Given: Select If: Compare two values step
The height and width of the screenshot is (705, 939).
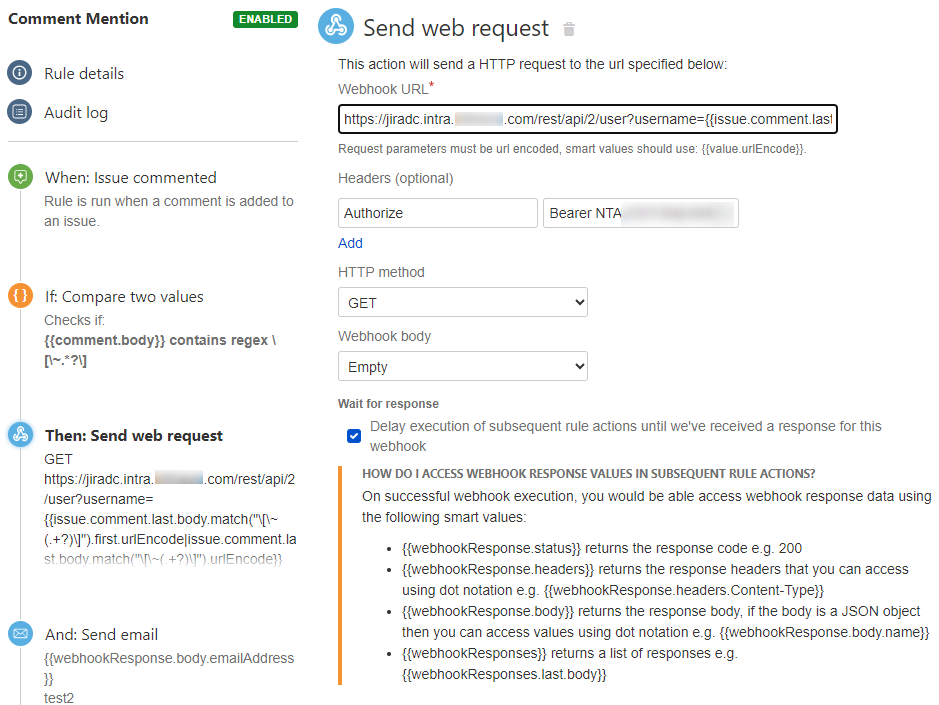Looking at the screenshot, I should [124, 296].
